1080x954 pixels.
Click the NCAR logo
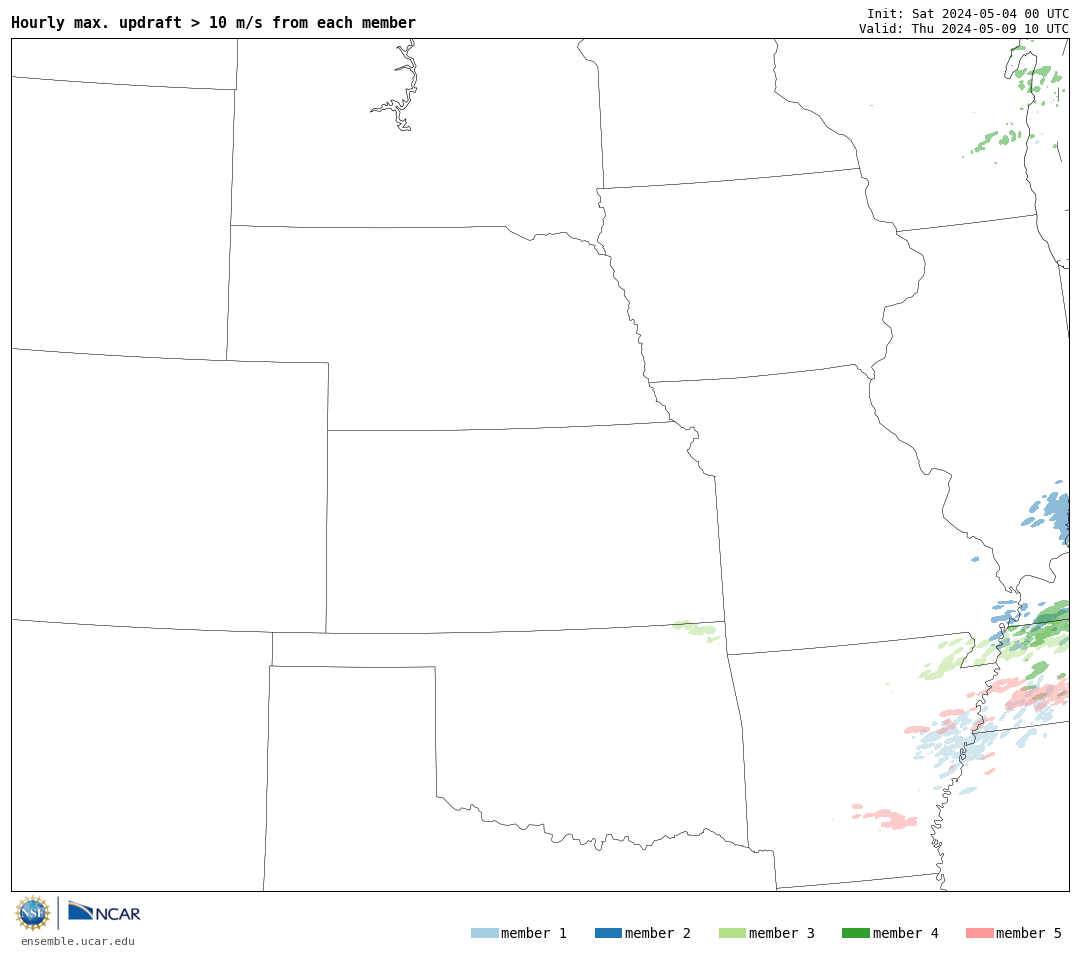(x=104, y=912)
